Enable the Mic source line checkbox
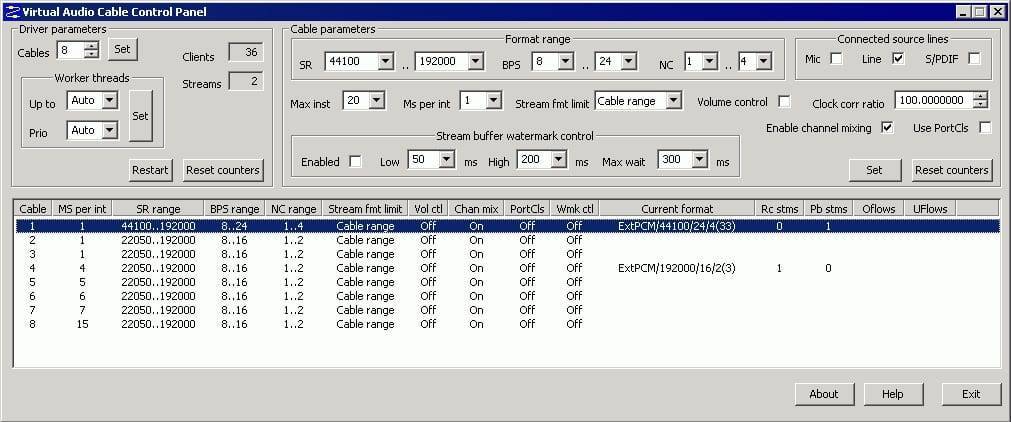Viewport: 1011px width, 422px height. [836, 59]
